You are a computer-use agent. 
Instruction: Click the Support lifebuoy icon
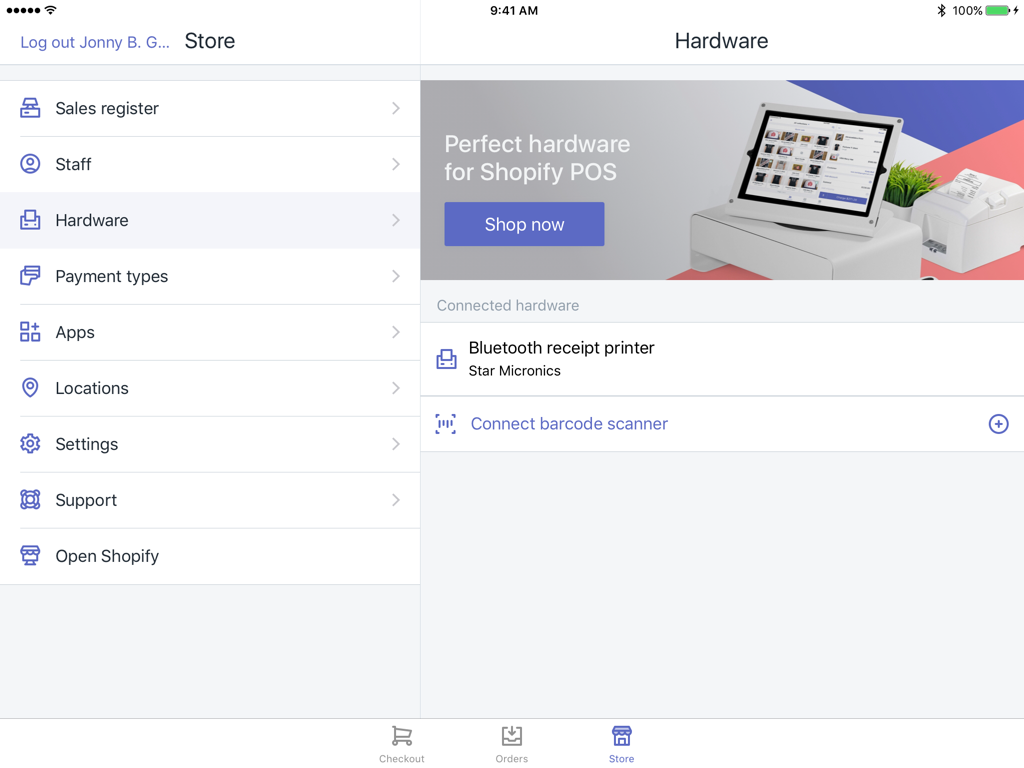pos(30,500)
